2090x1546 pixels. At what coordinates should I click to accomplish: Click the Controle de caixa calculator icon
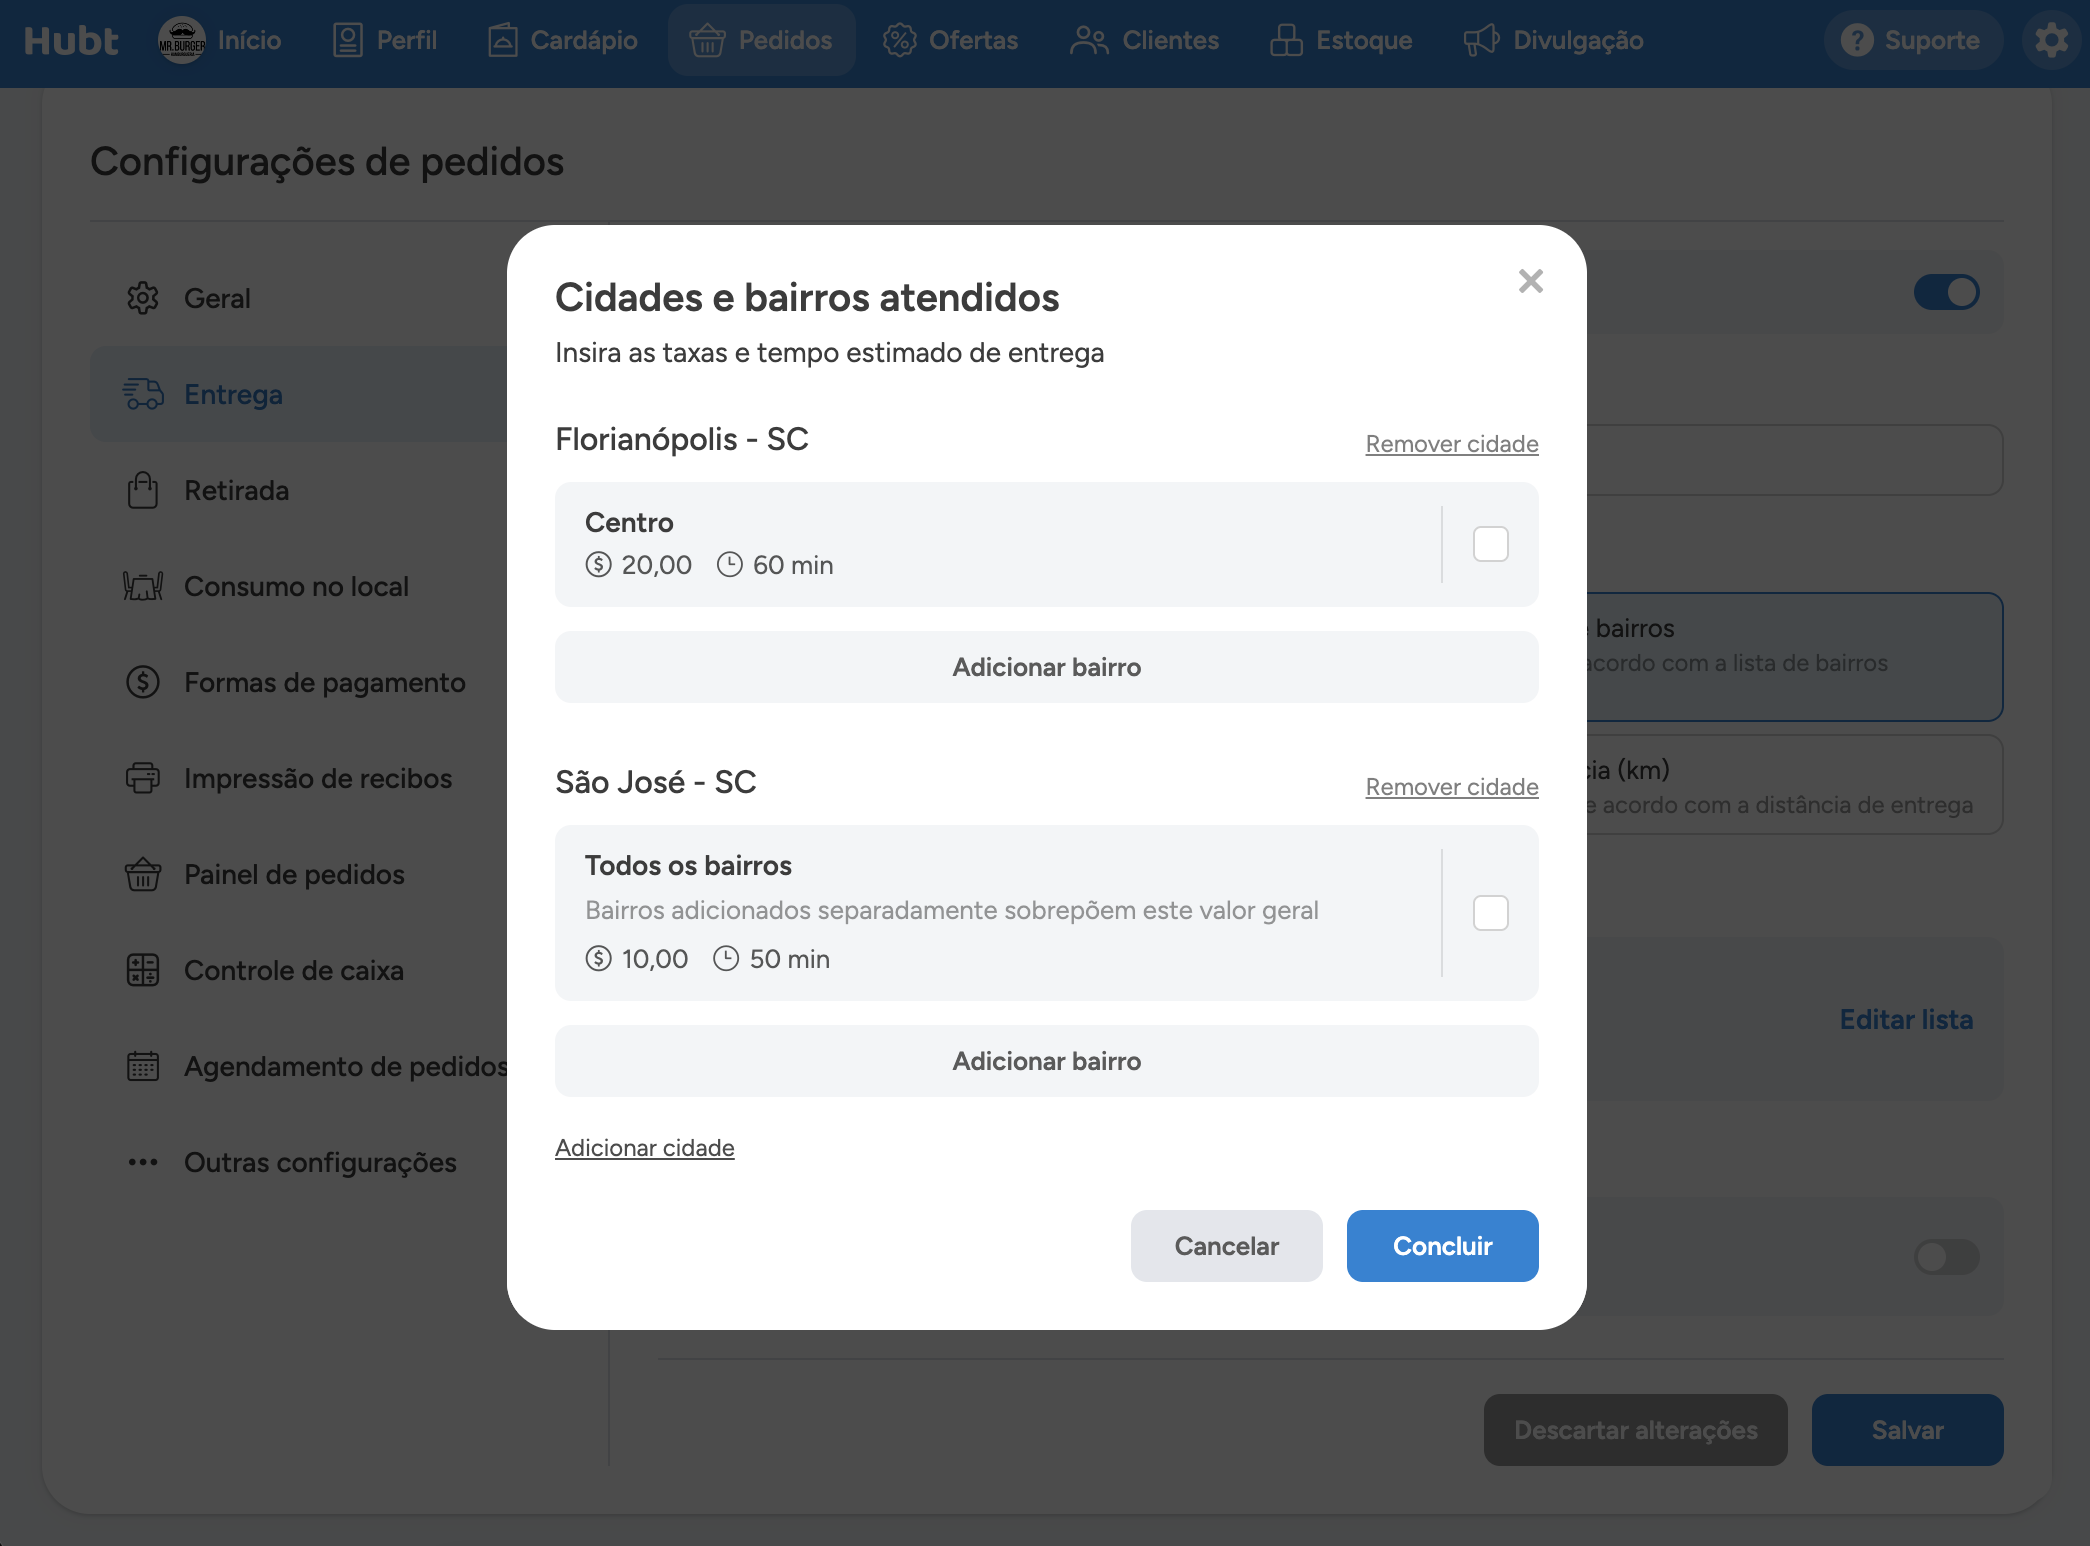point(143,970)
